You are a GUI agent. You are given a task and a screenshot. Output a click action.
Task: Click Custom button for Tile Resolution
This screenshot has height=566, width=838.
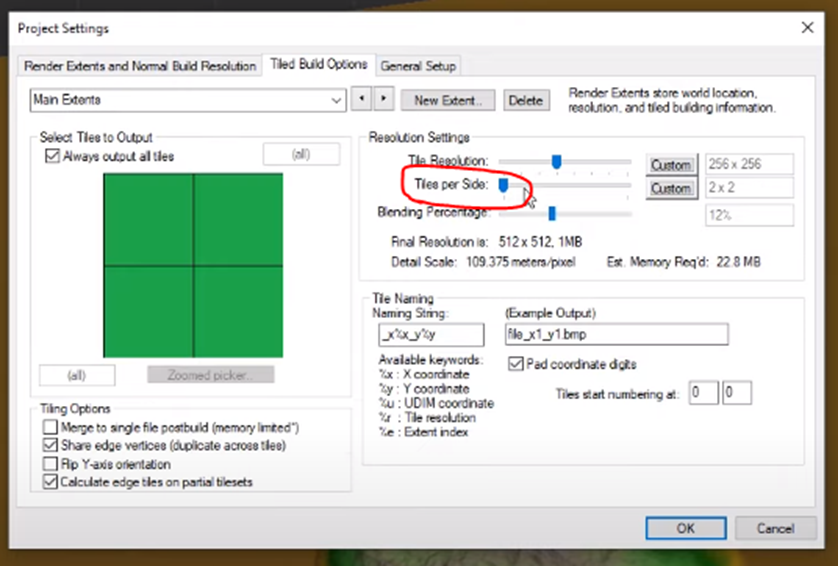pos(671,165)
